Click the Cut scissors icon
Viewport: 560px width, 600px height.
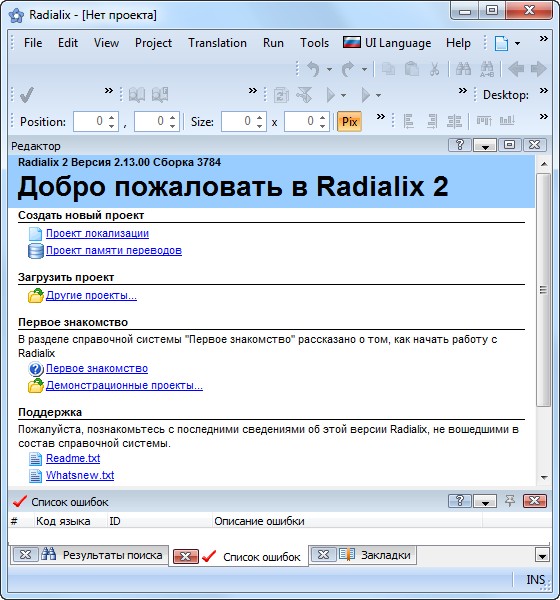click(434, 69)
